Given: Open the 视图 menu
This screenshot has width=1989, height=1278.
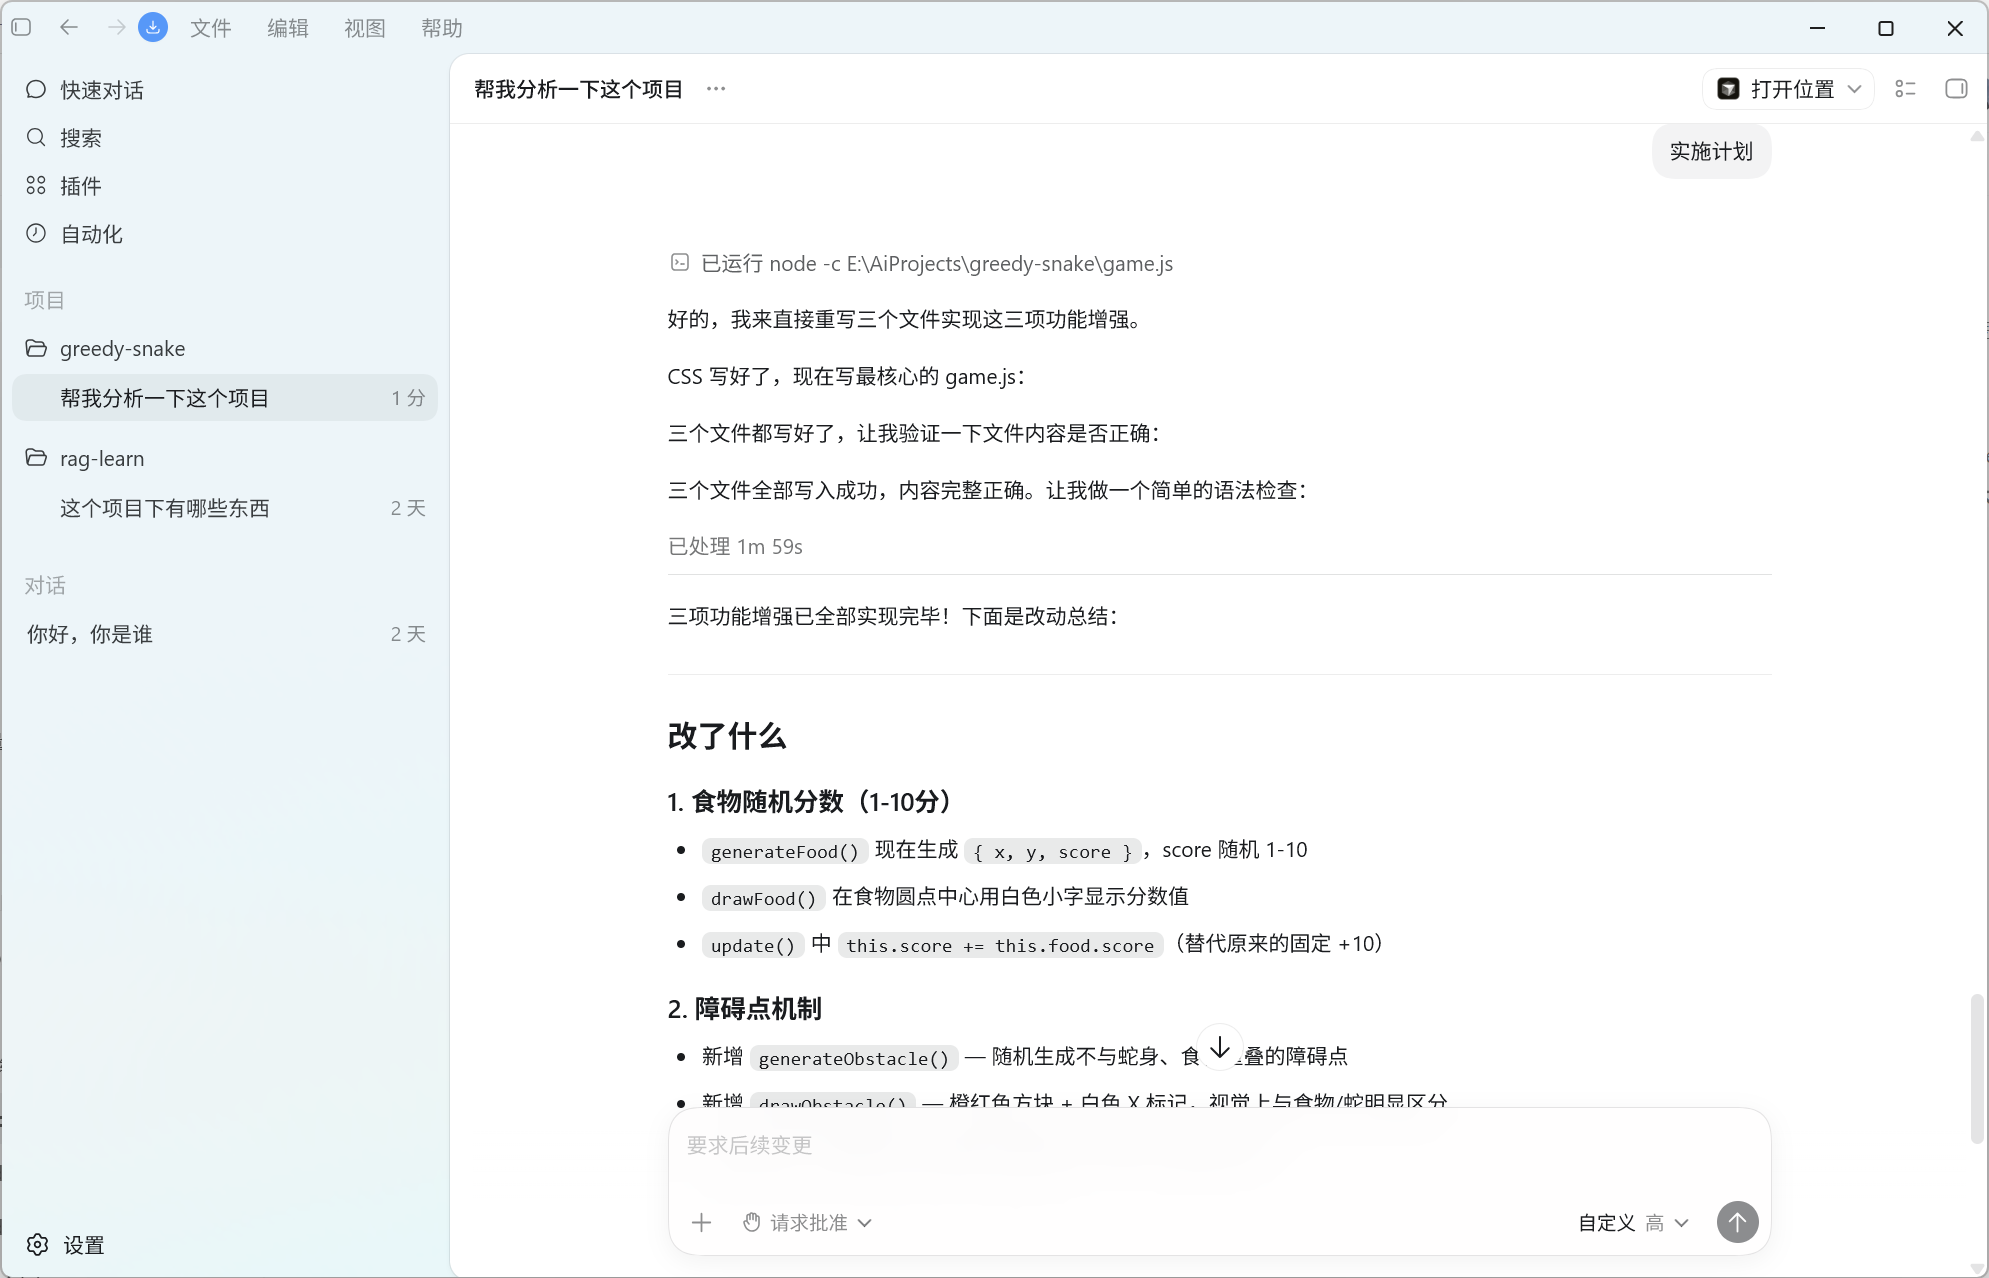Looking at the screenshot, I should (365, 28).
